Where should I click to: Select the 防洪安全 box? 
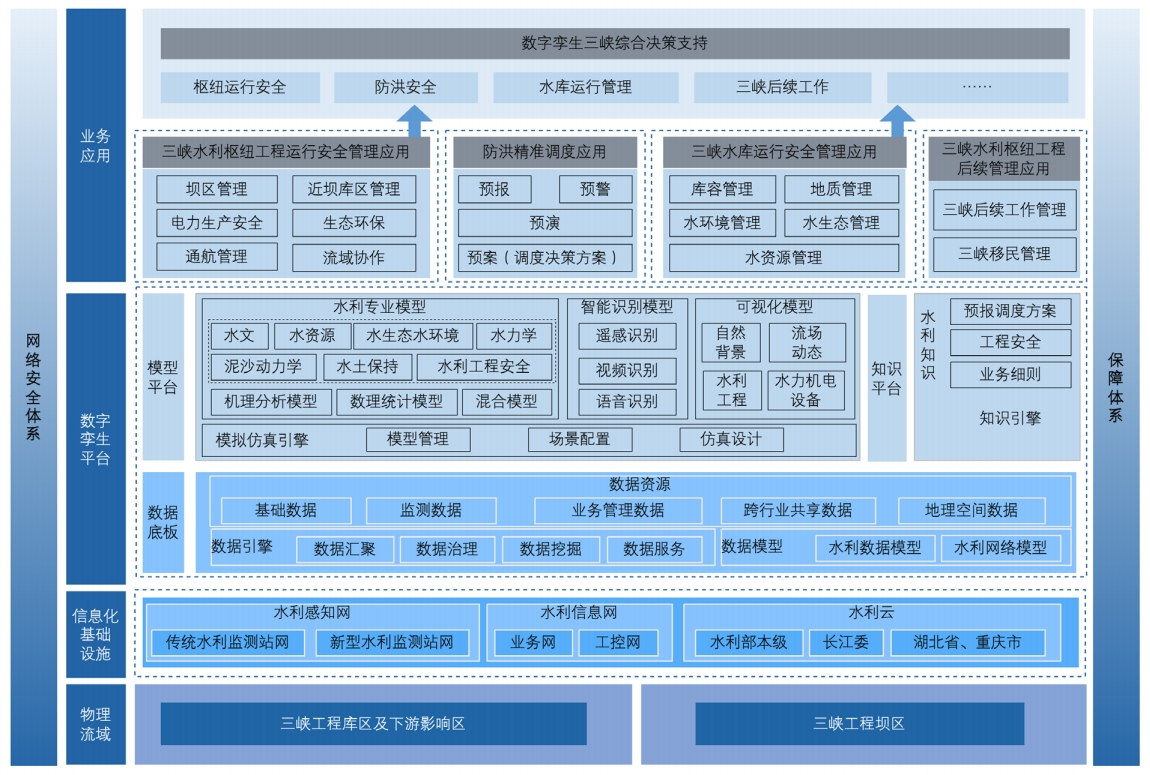(x=406, y=87)
